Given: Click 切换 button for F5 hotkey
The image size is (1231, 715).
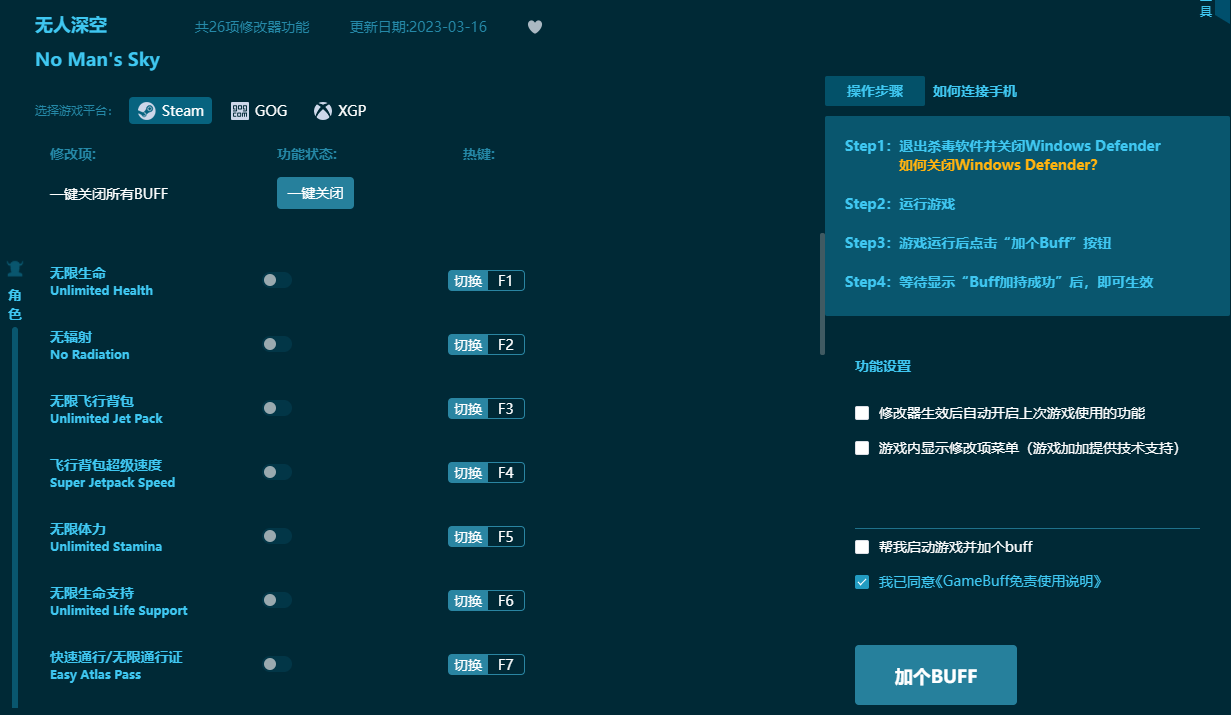Looking at the screenshot, I should point(468,537).
